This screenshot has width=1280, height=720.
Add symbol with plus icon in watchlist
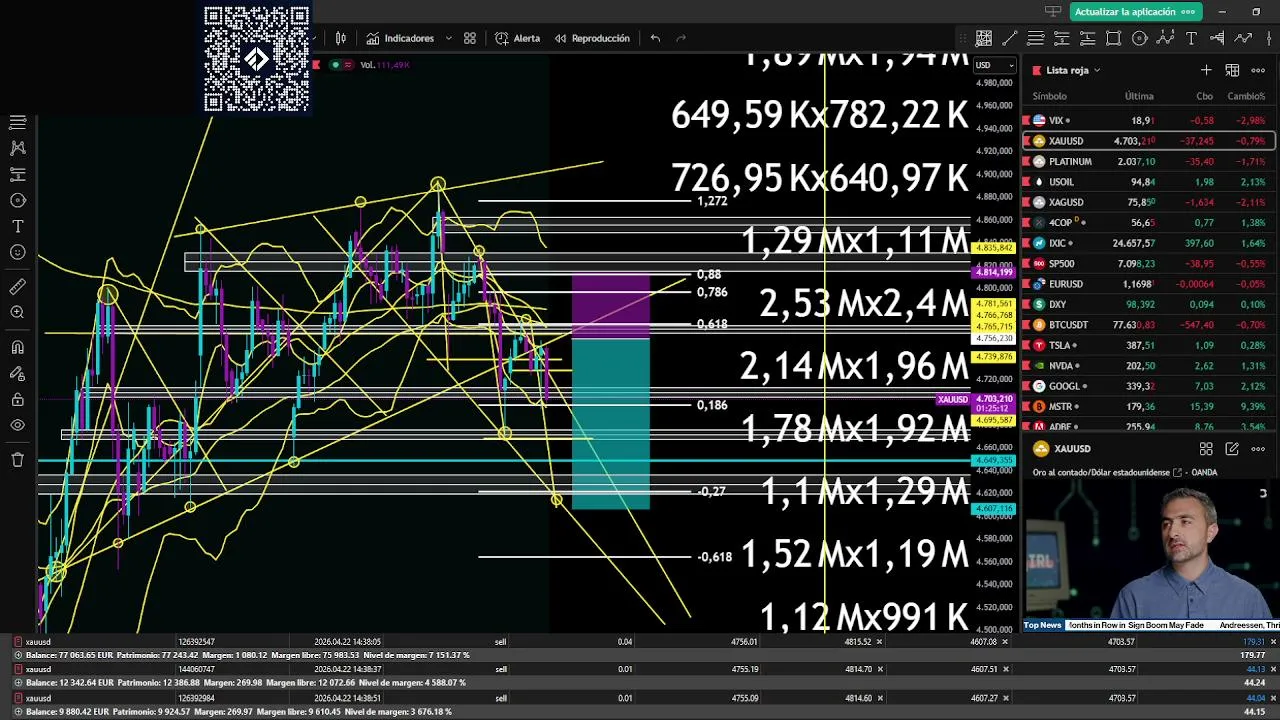point(1206,70)
